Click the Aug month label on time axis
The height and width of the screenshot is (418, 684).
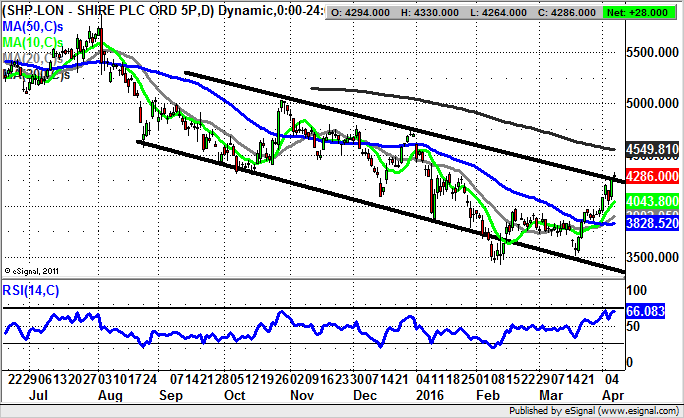pos(108,394)
